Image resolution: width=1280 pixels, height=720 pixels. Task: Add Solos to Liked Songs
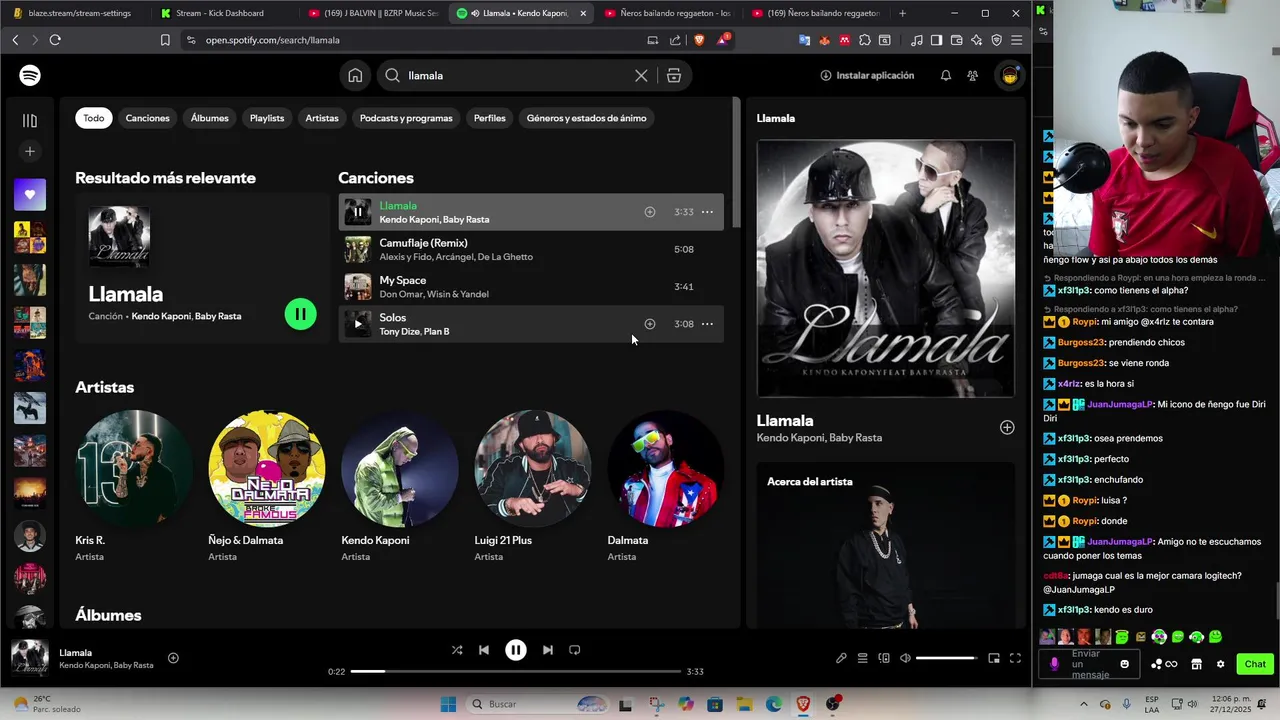[649, 324]
